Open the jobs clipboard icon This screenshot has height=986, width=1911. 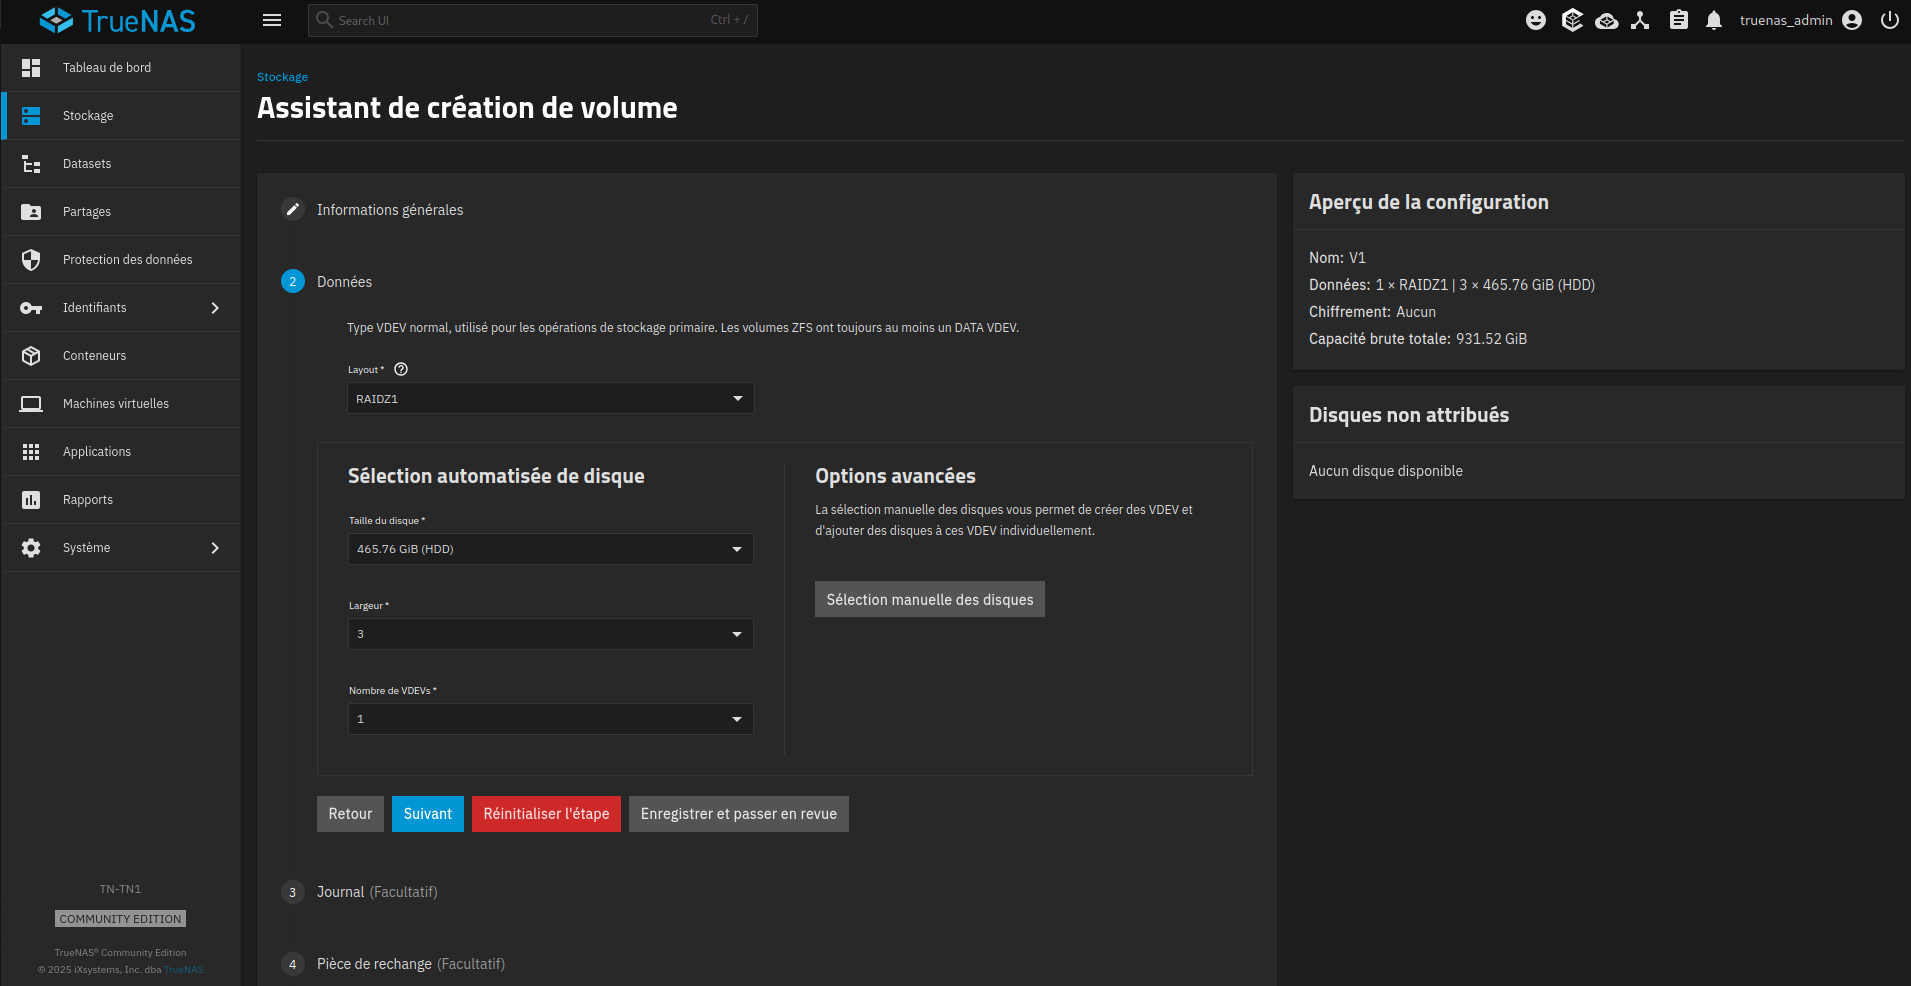point(1679,20)
